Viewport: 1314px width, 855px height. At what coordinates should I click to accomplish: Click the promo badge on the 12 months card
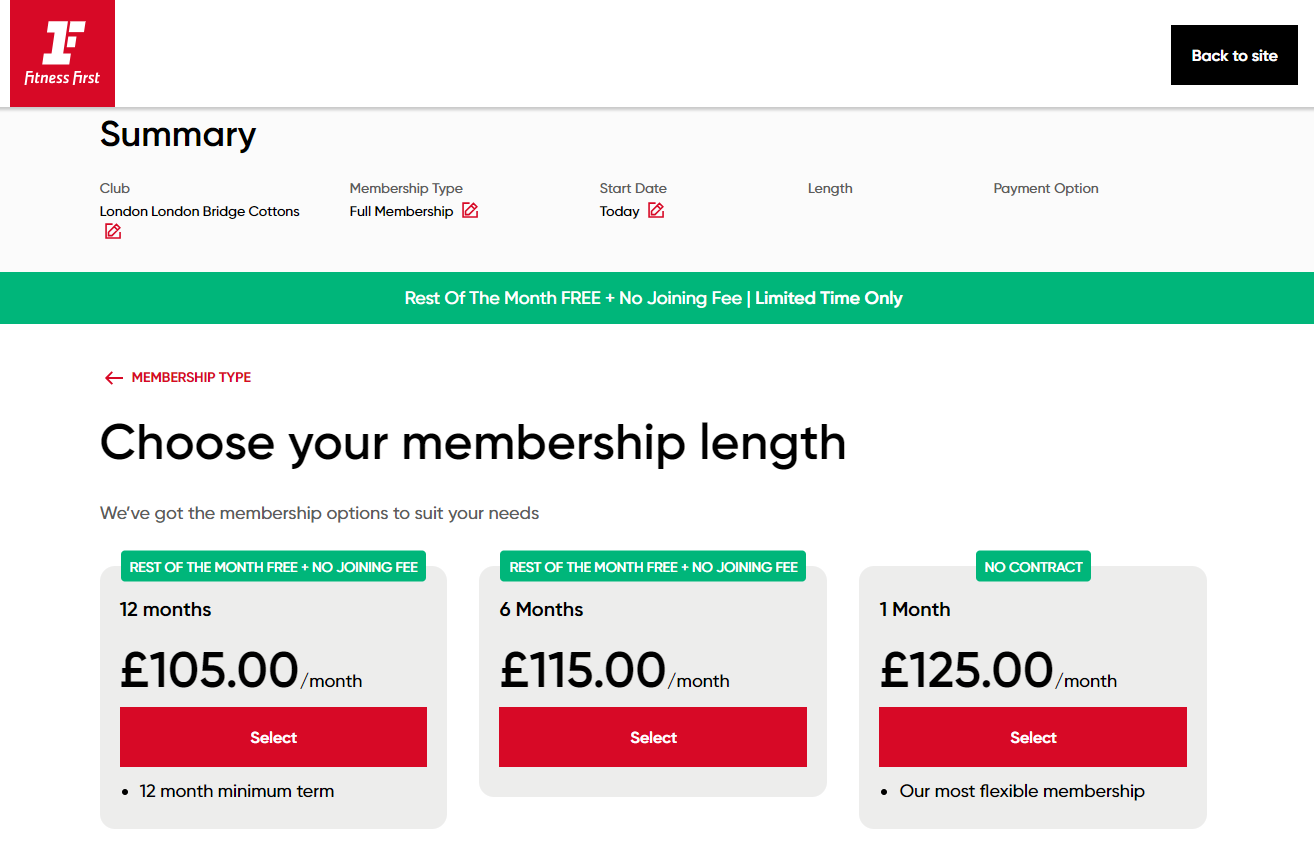[273, 566]
